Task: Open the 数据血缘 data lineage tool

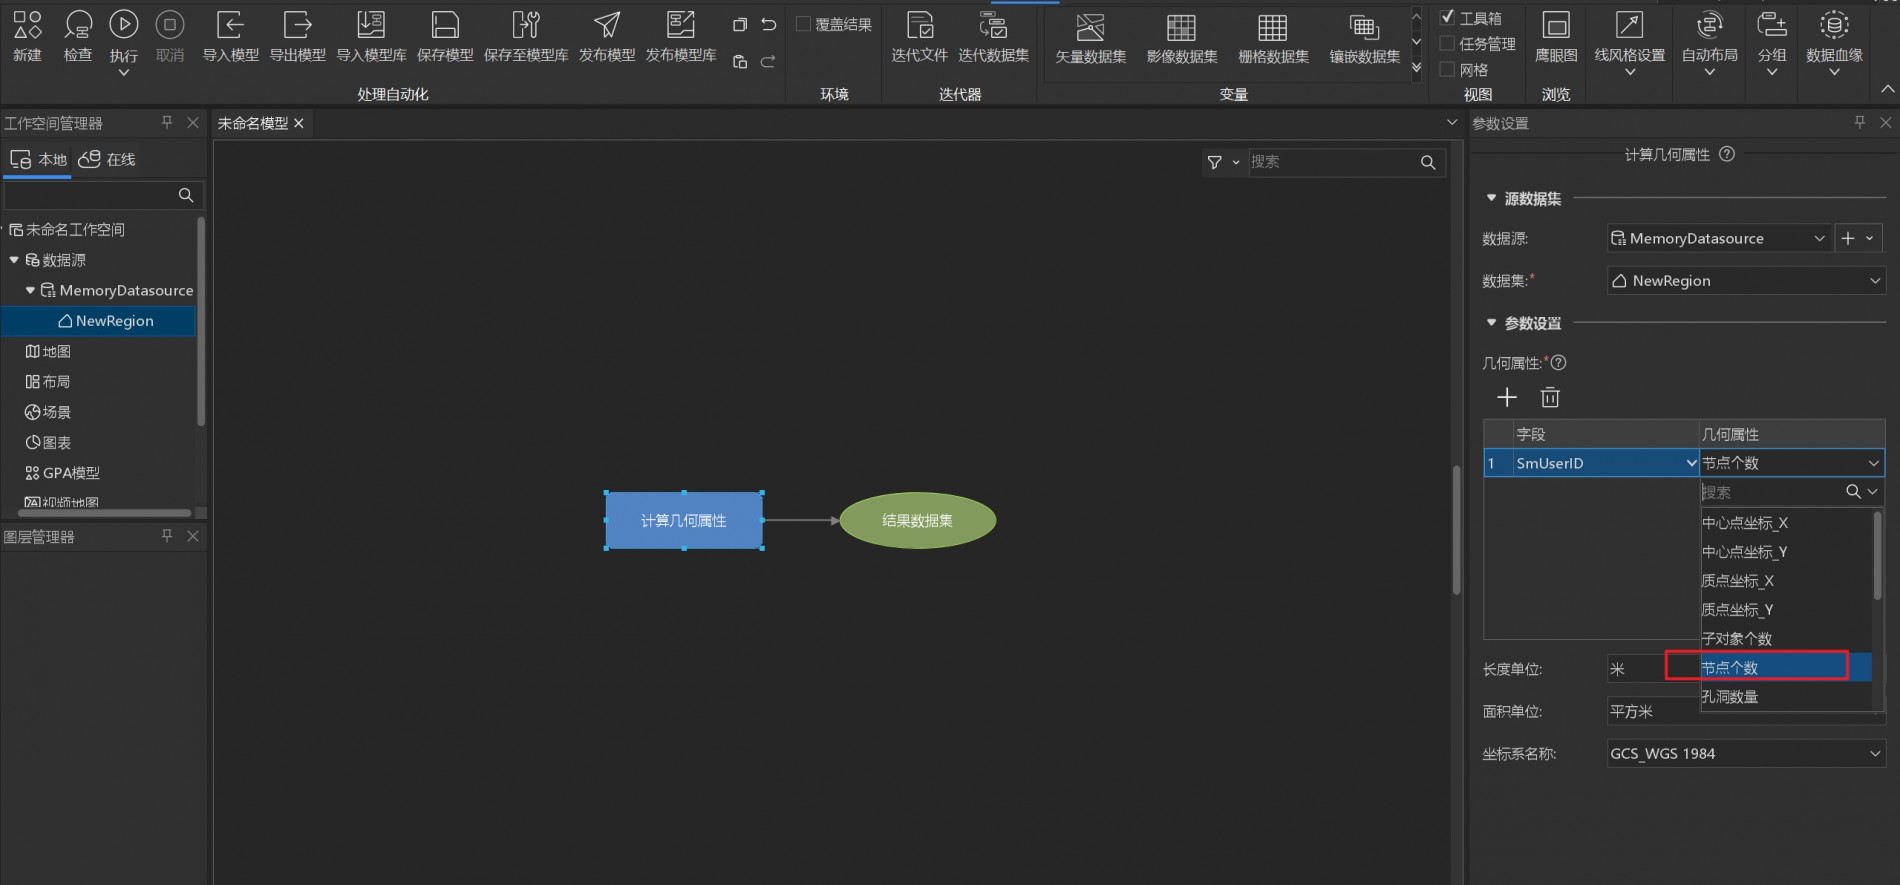Action: point(1834,40)
